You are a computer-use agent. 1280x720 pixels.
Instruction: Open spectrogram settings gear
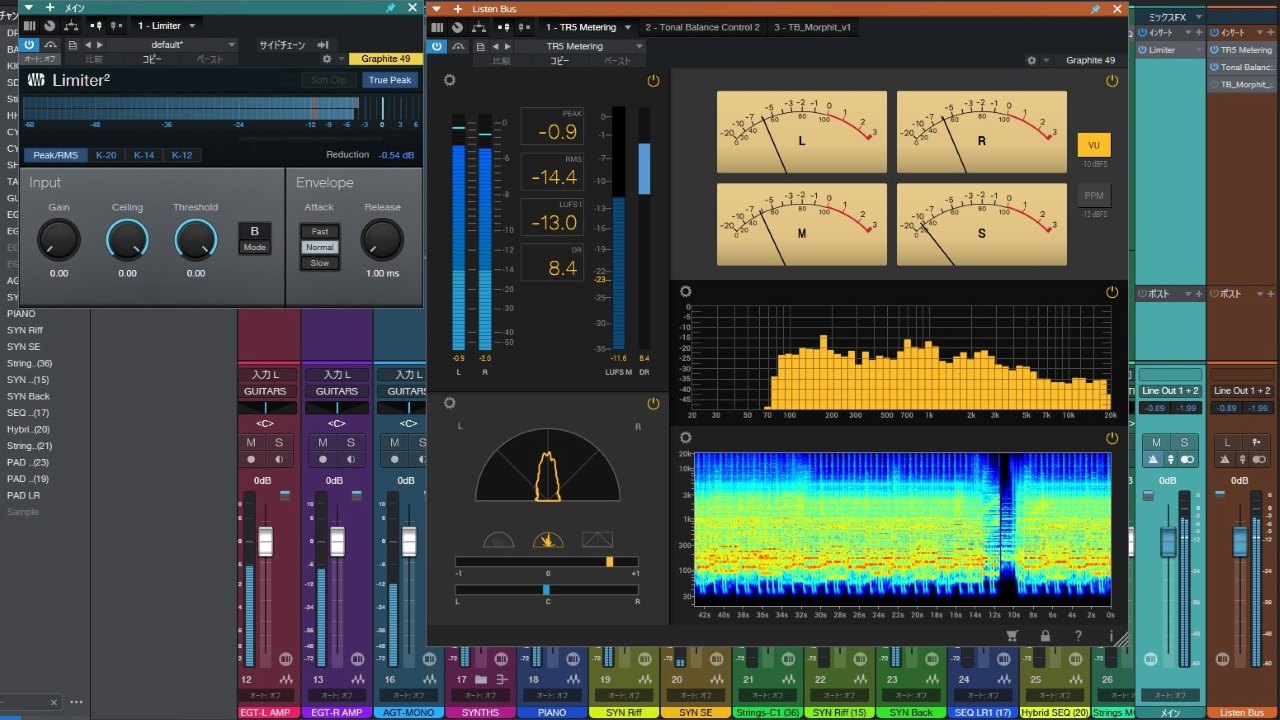click(685, 437)
